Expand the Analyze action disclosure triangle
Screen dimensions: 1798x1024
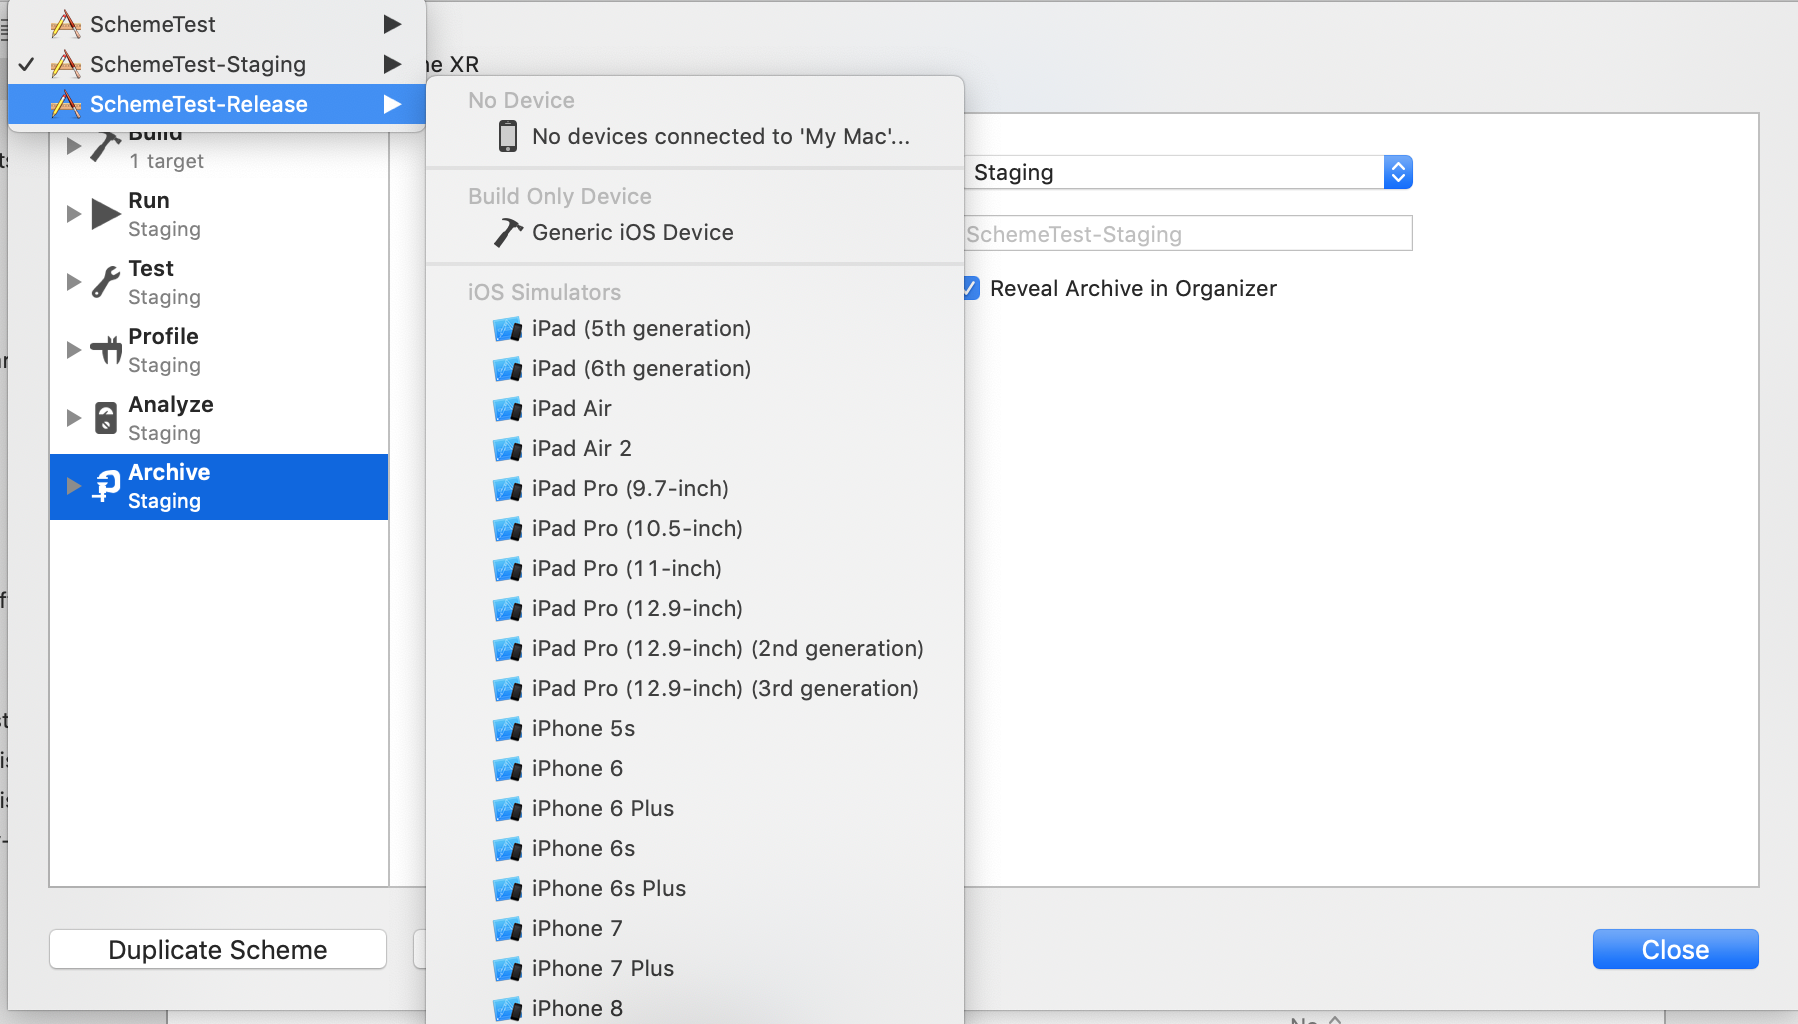click(73, 418)
